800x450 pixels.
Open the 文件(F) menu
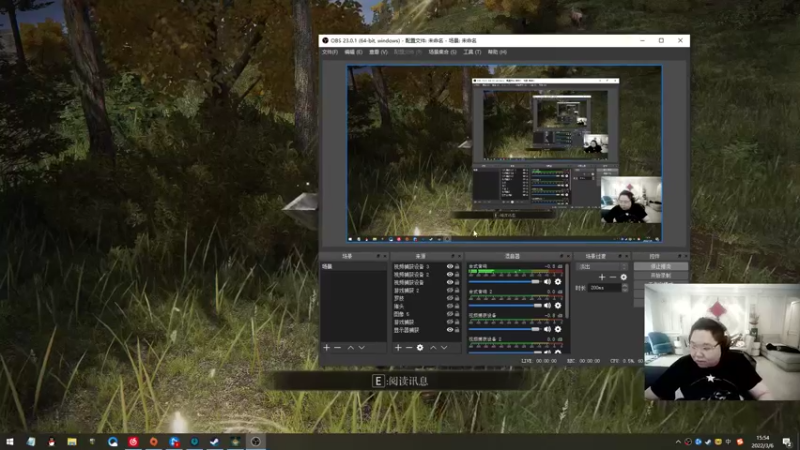coord(330,52)
